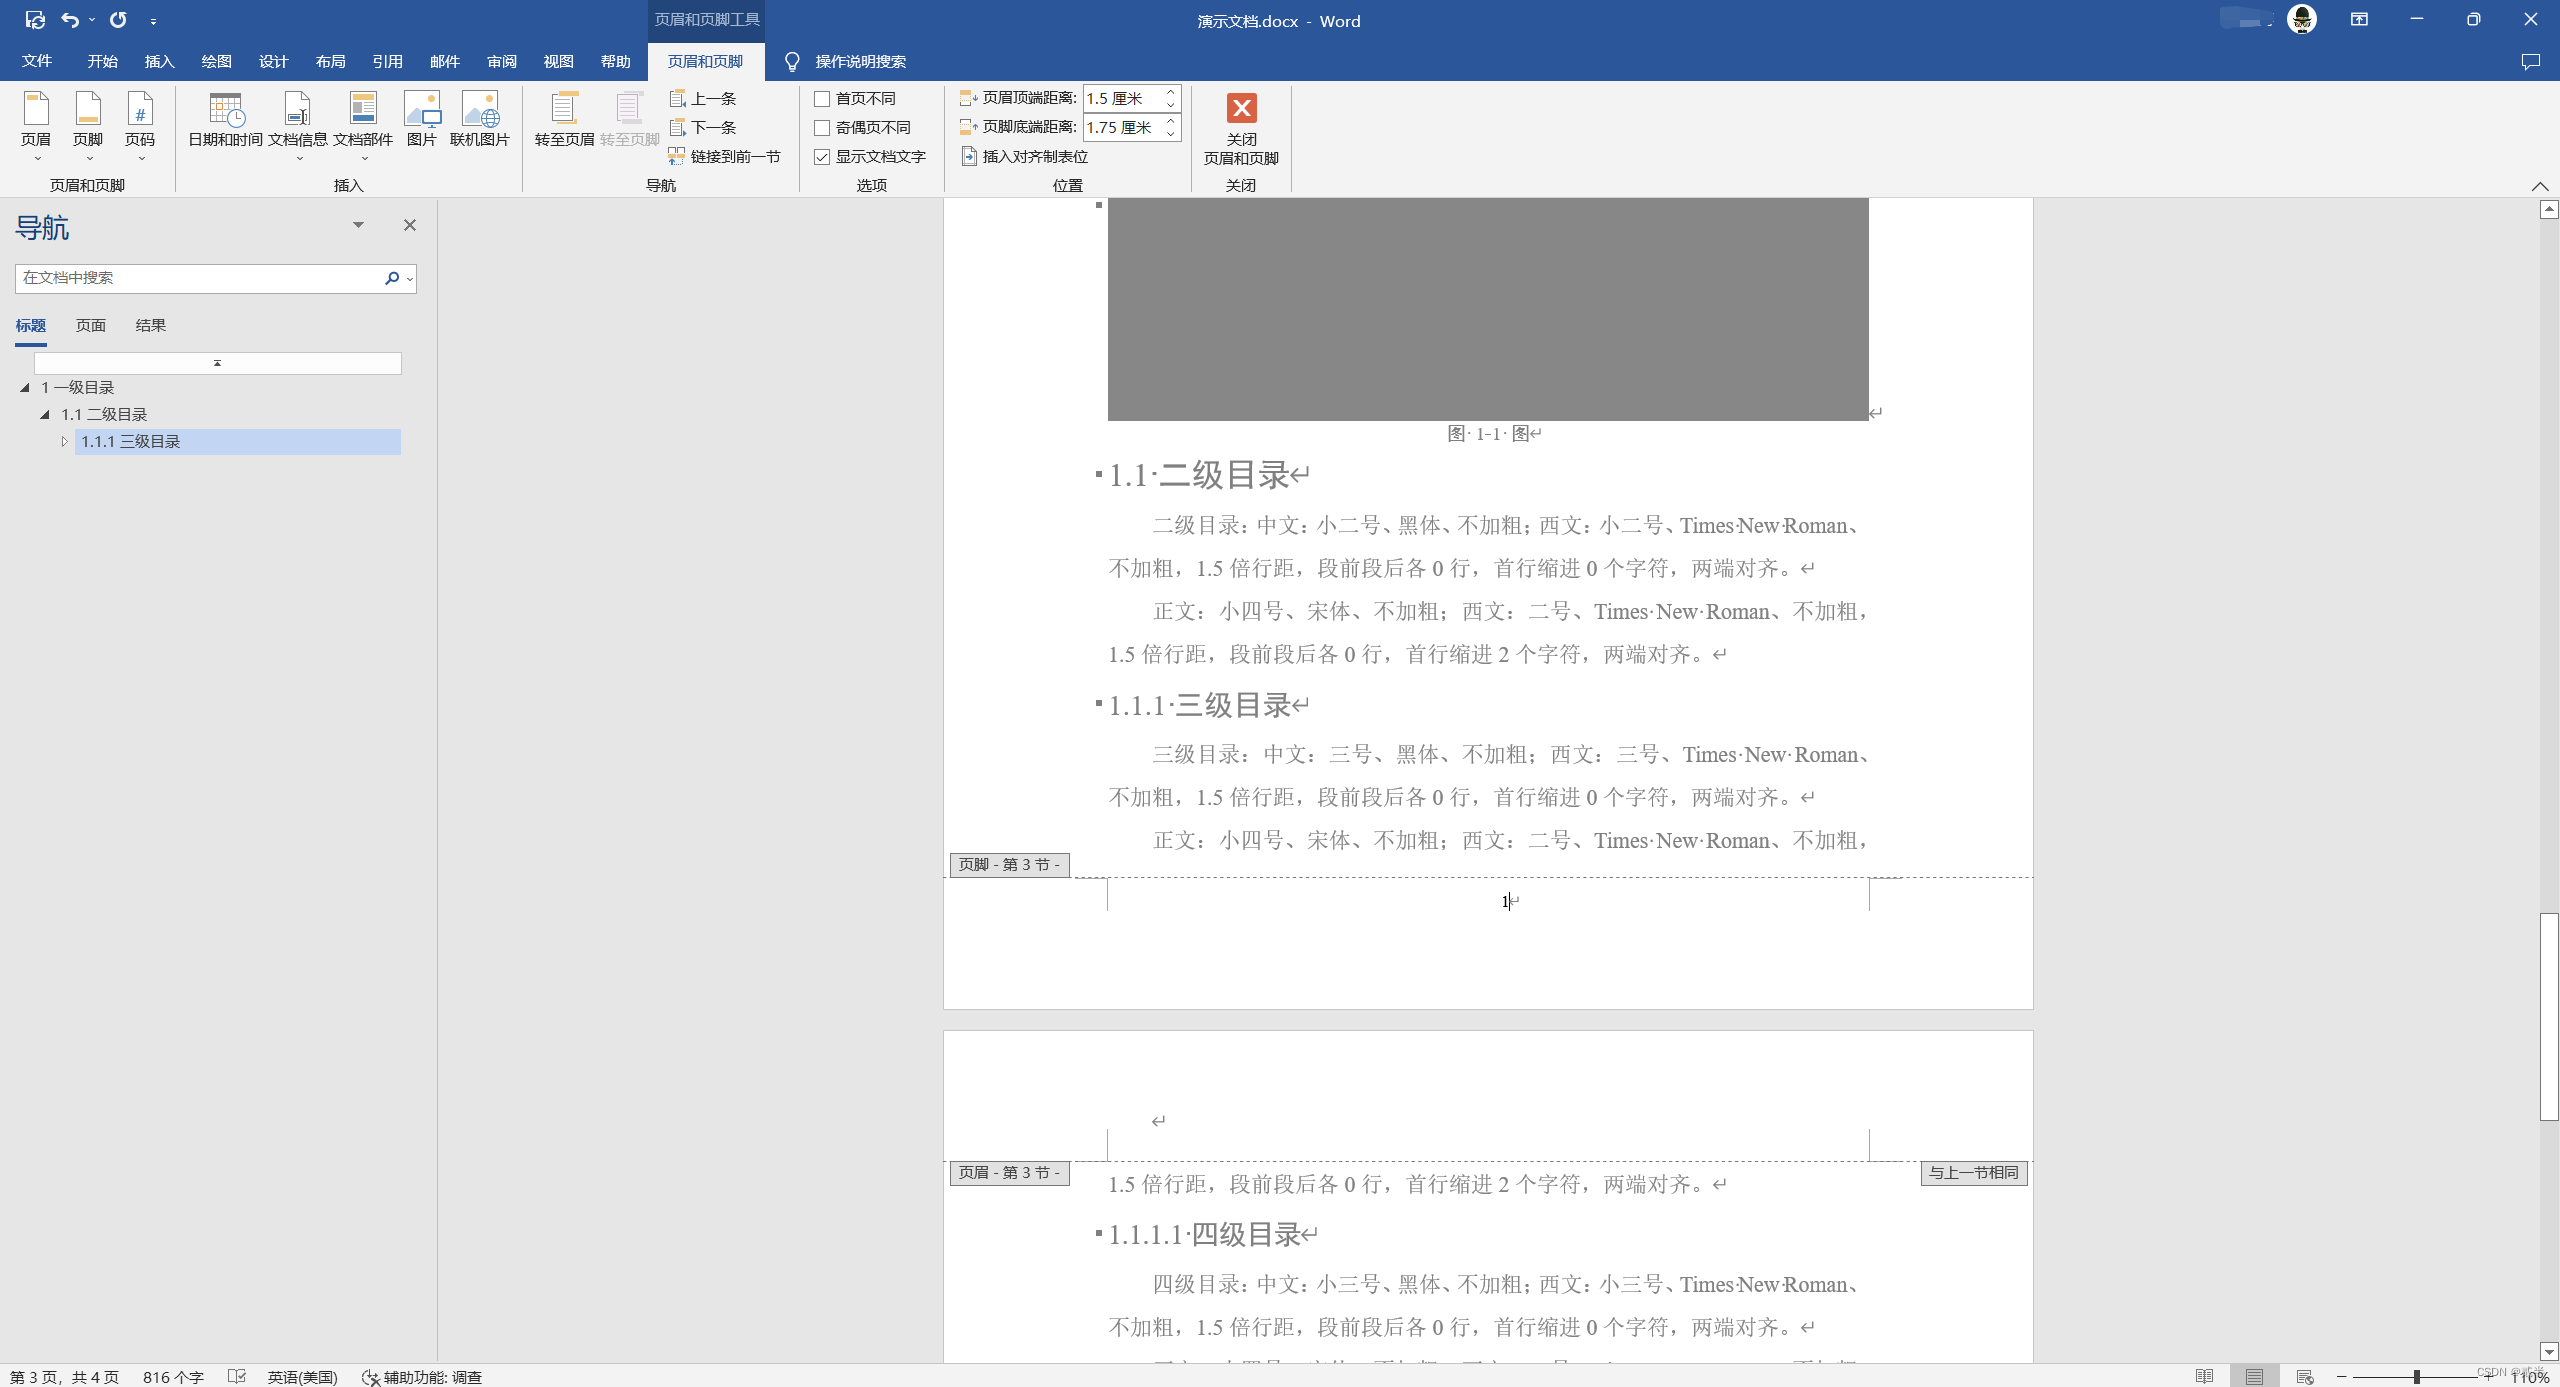The height and width of the screenshot is (1387, 2560).
Task: Click Link to Previous (链接到前一节) button
Action: 725,156
